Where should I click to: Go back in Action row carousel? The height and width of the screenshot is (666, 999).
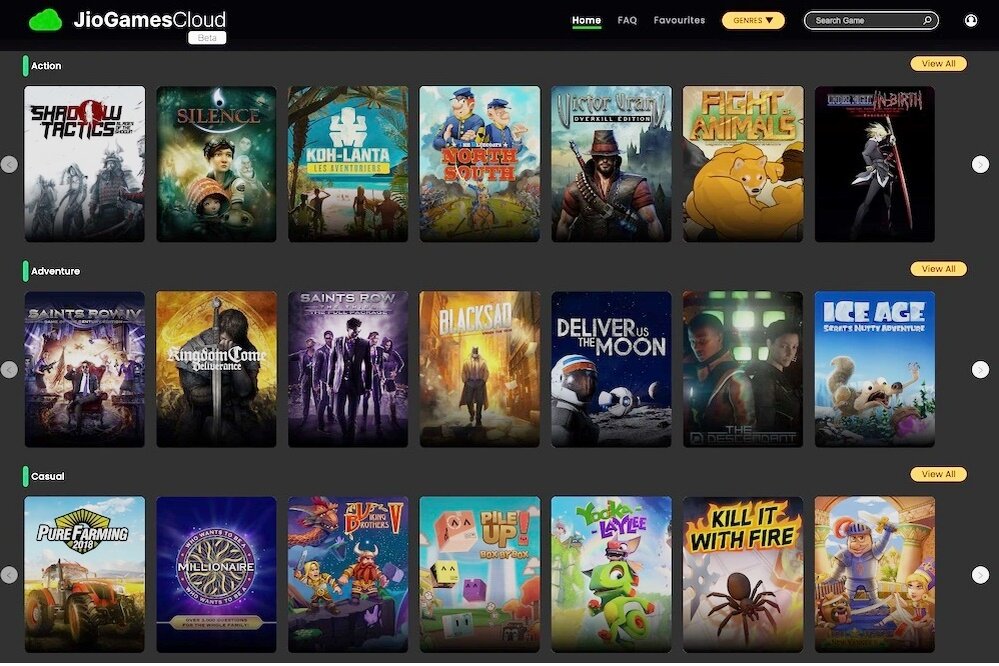pyautogui.click(x=9, y=164)
